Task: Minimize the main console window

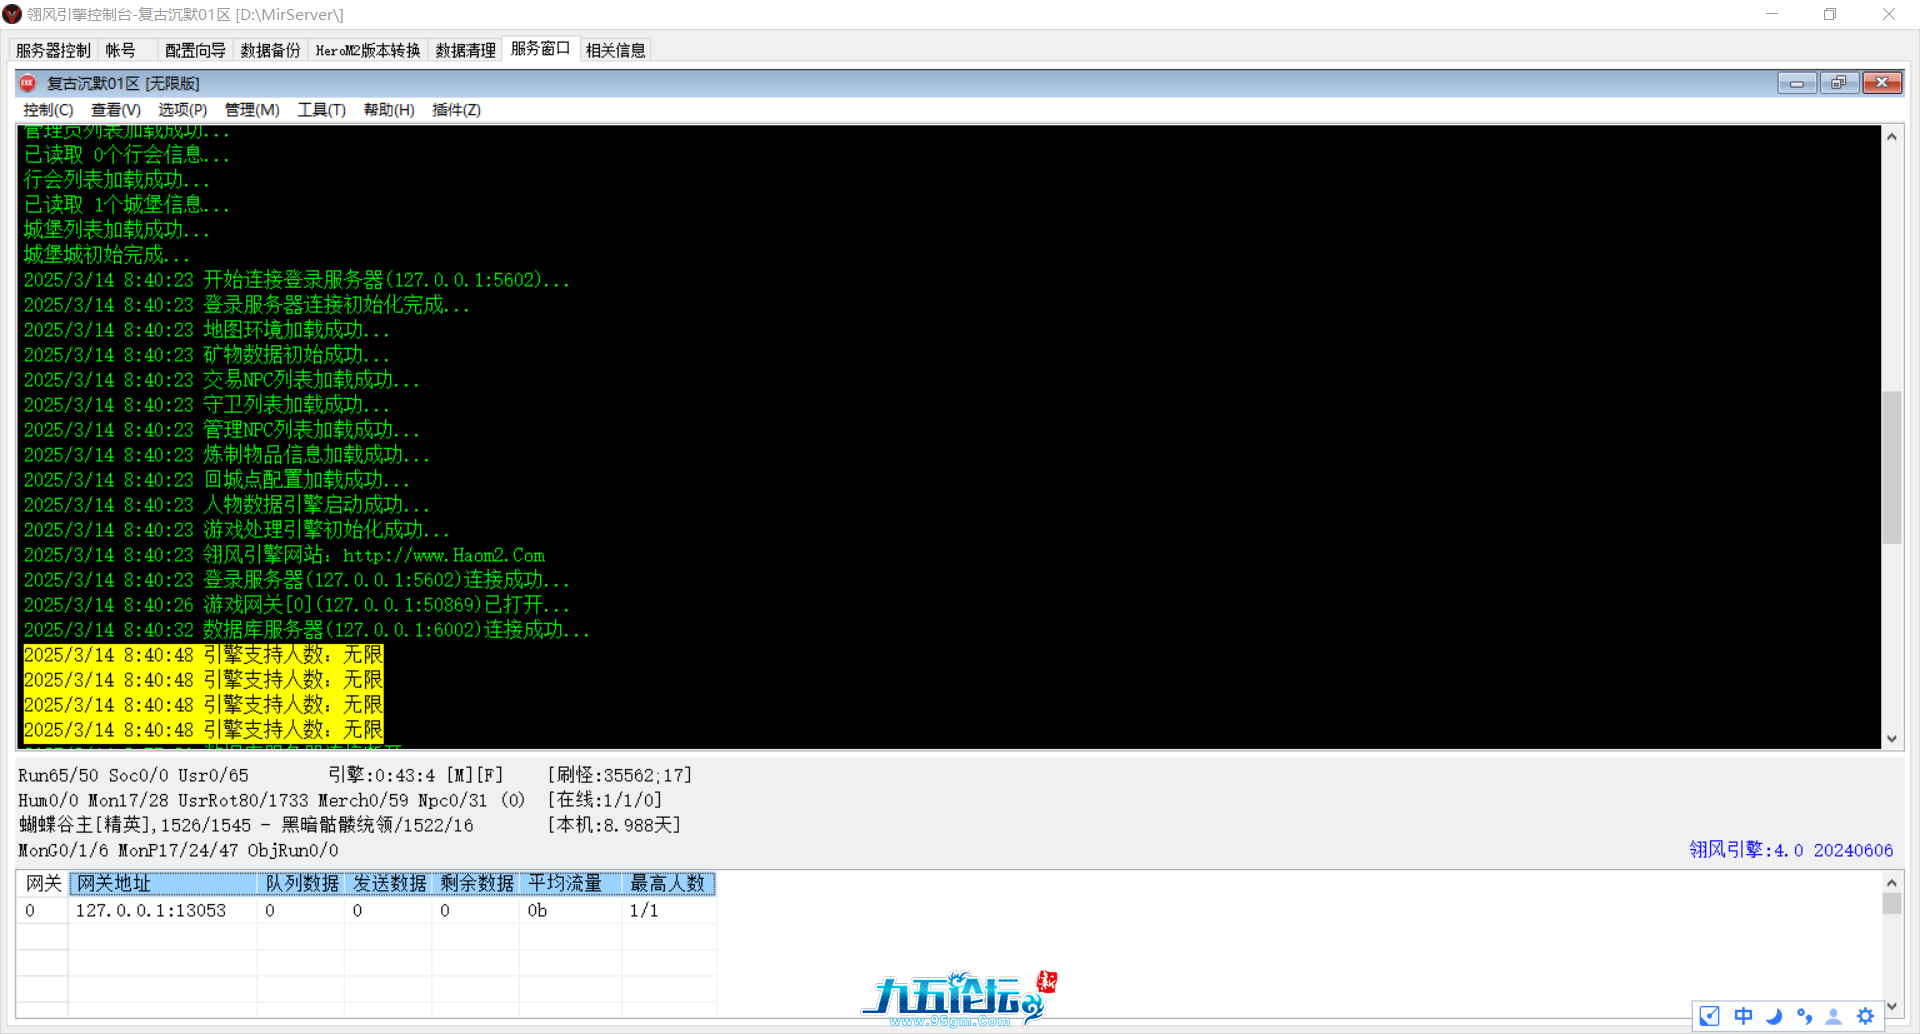Action: coord(1772,14)
